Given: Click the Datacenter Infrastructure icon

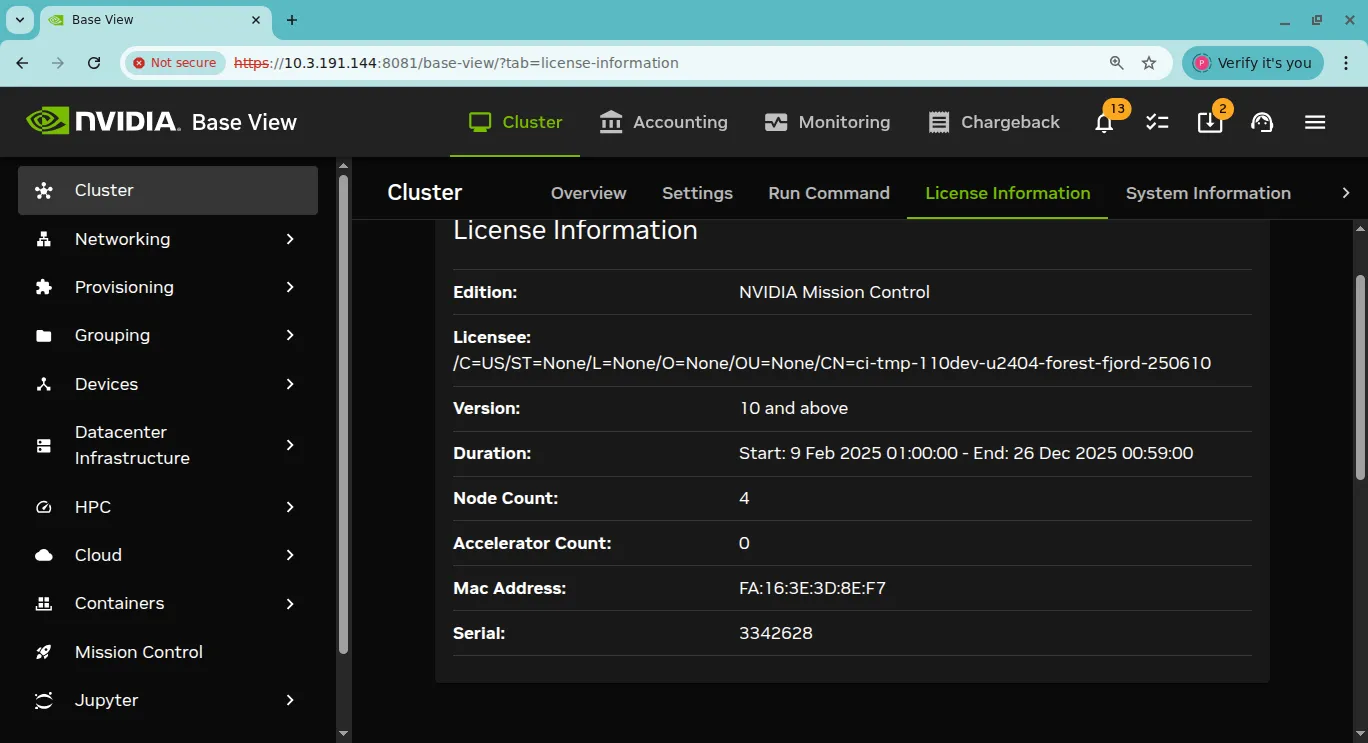Looking at the screenshot, I should pos(44,445).
